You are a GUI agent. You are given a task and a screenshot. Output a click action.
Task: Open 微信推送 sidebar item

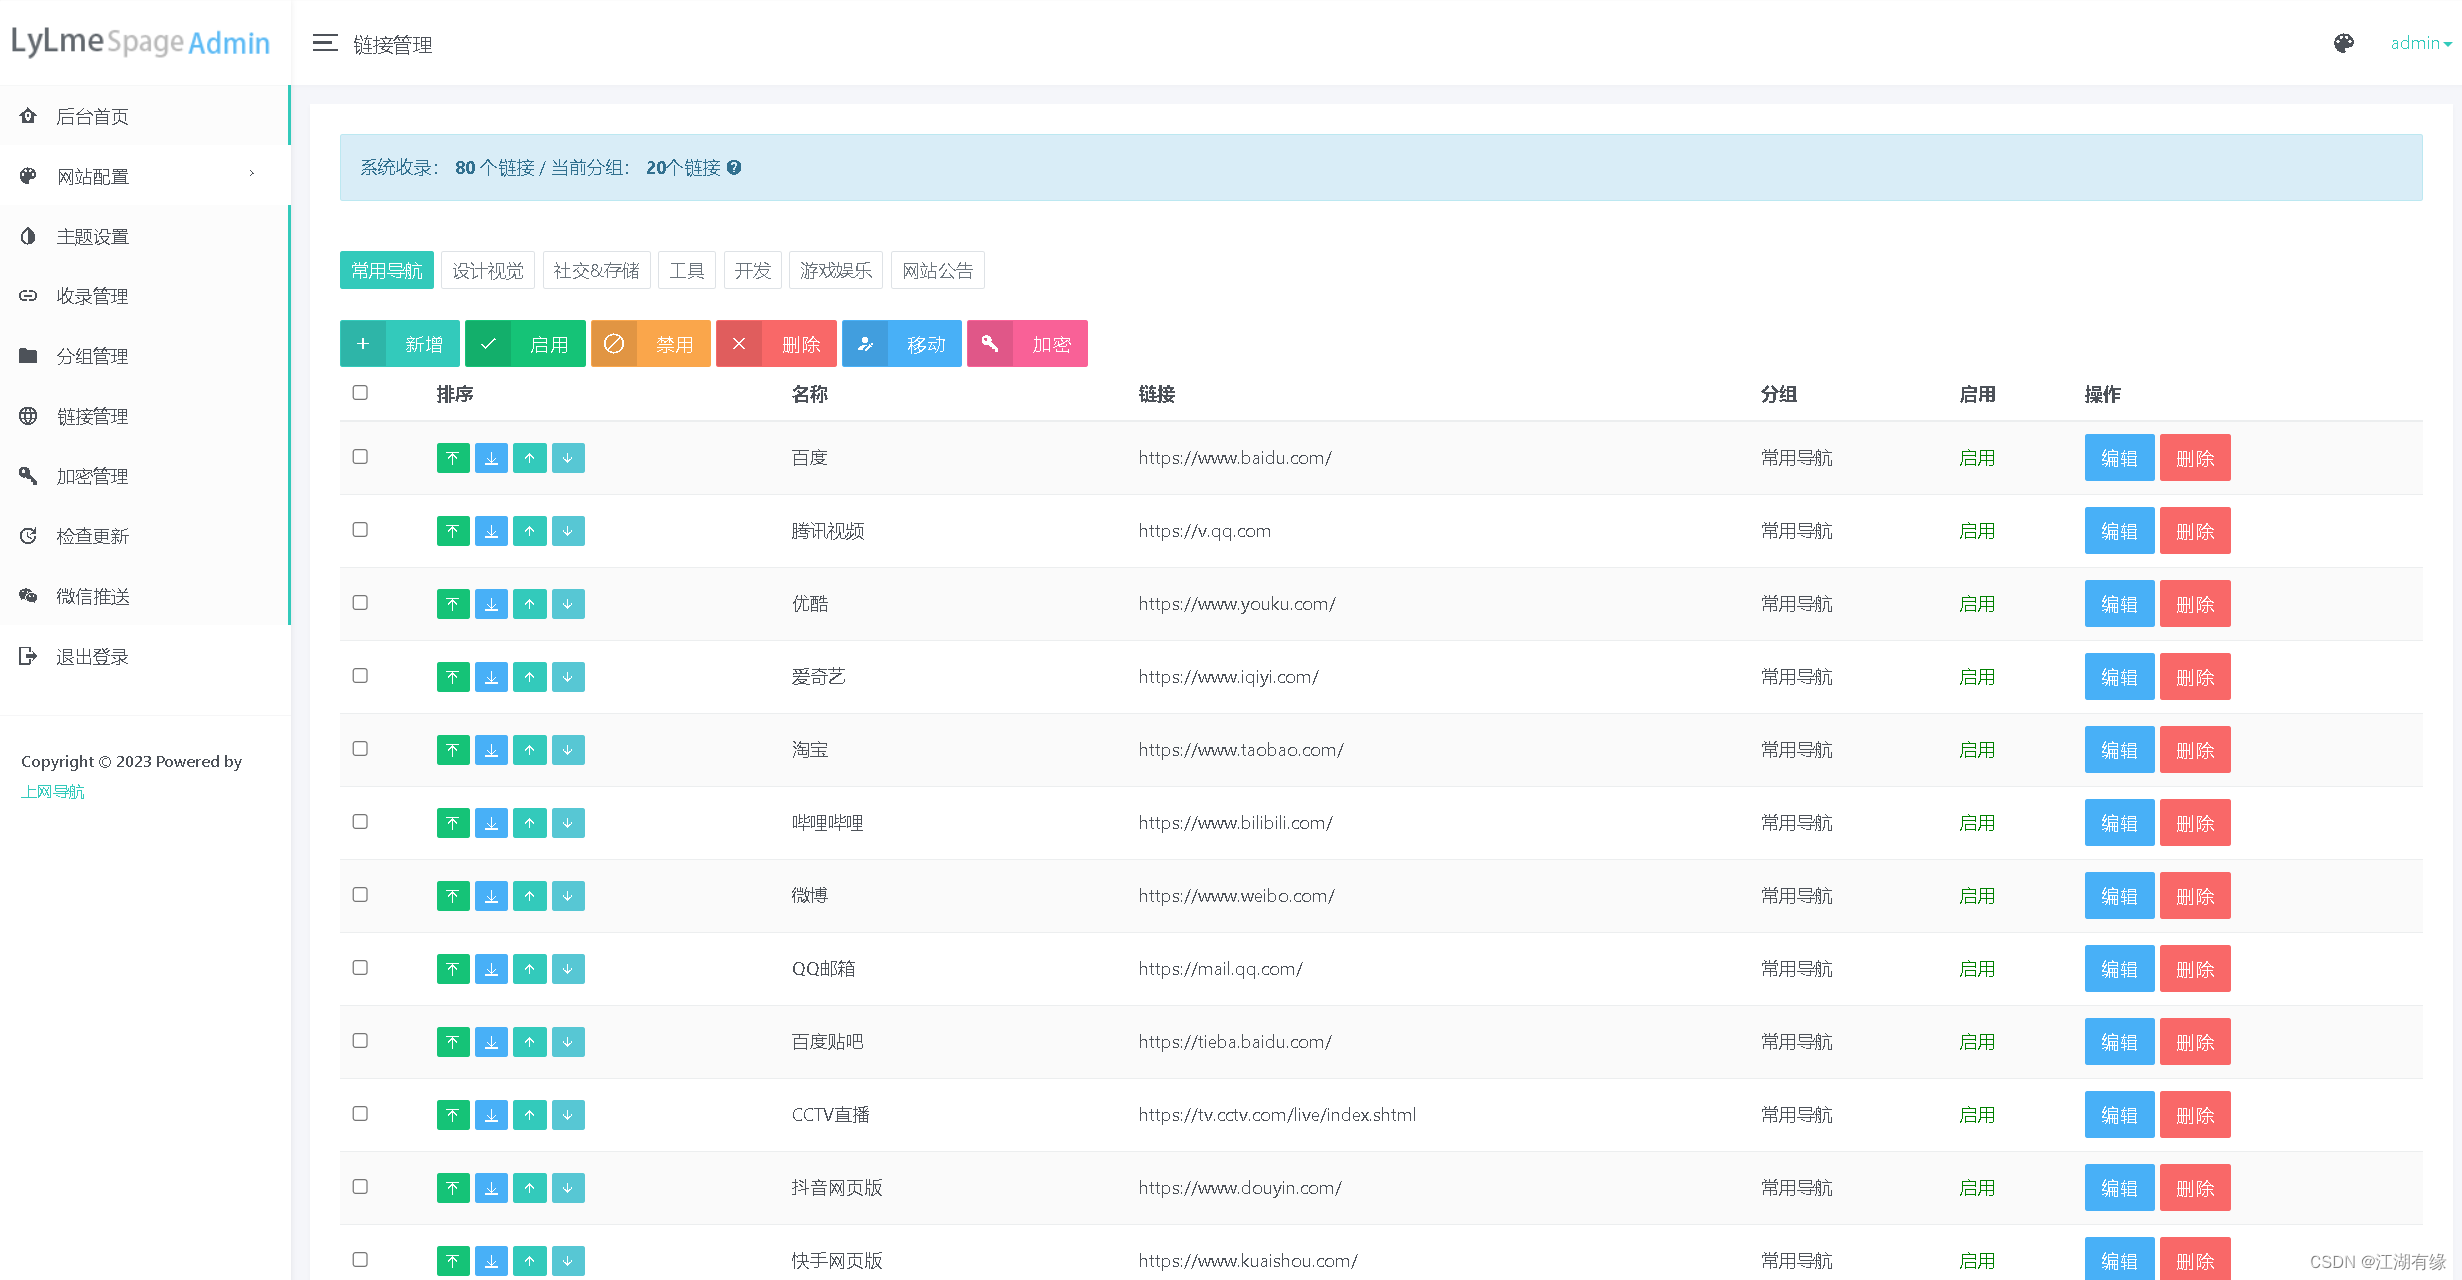92,596
